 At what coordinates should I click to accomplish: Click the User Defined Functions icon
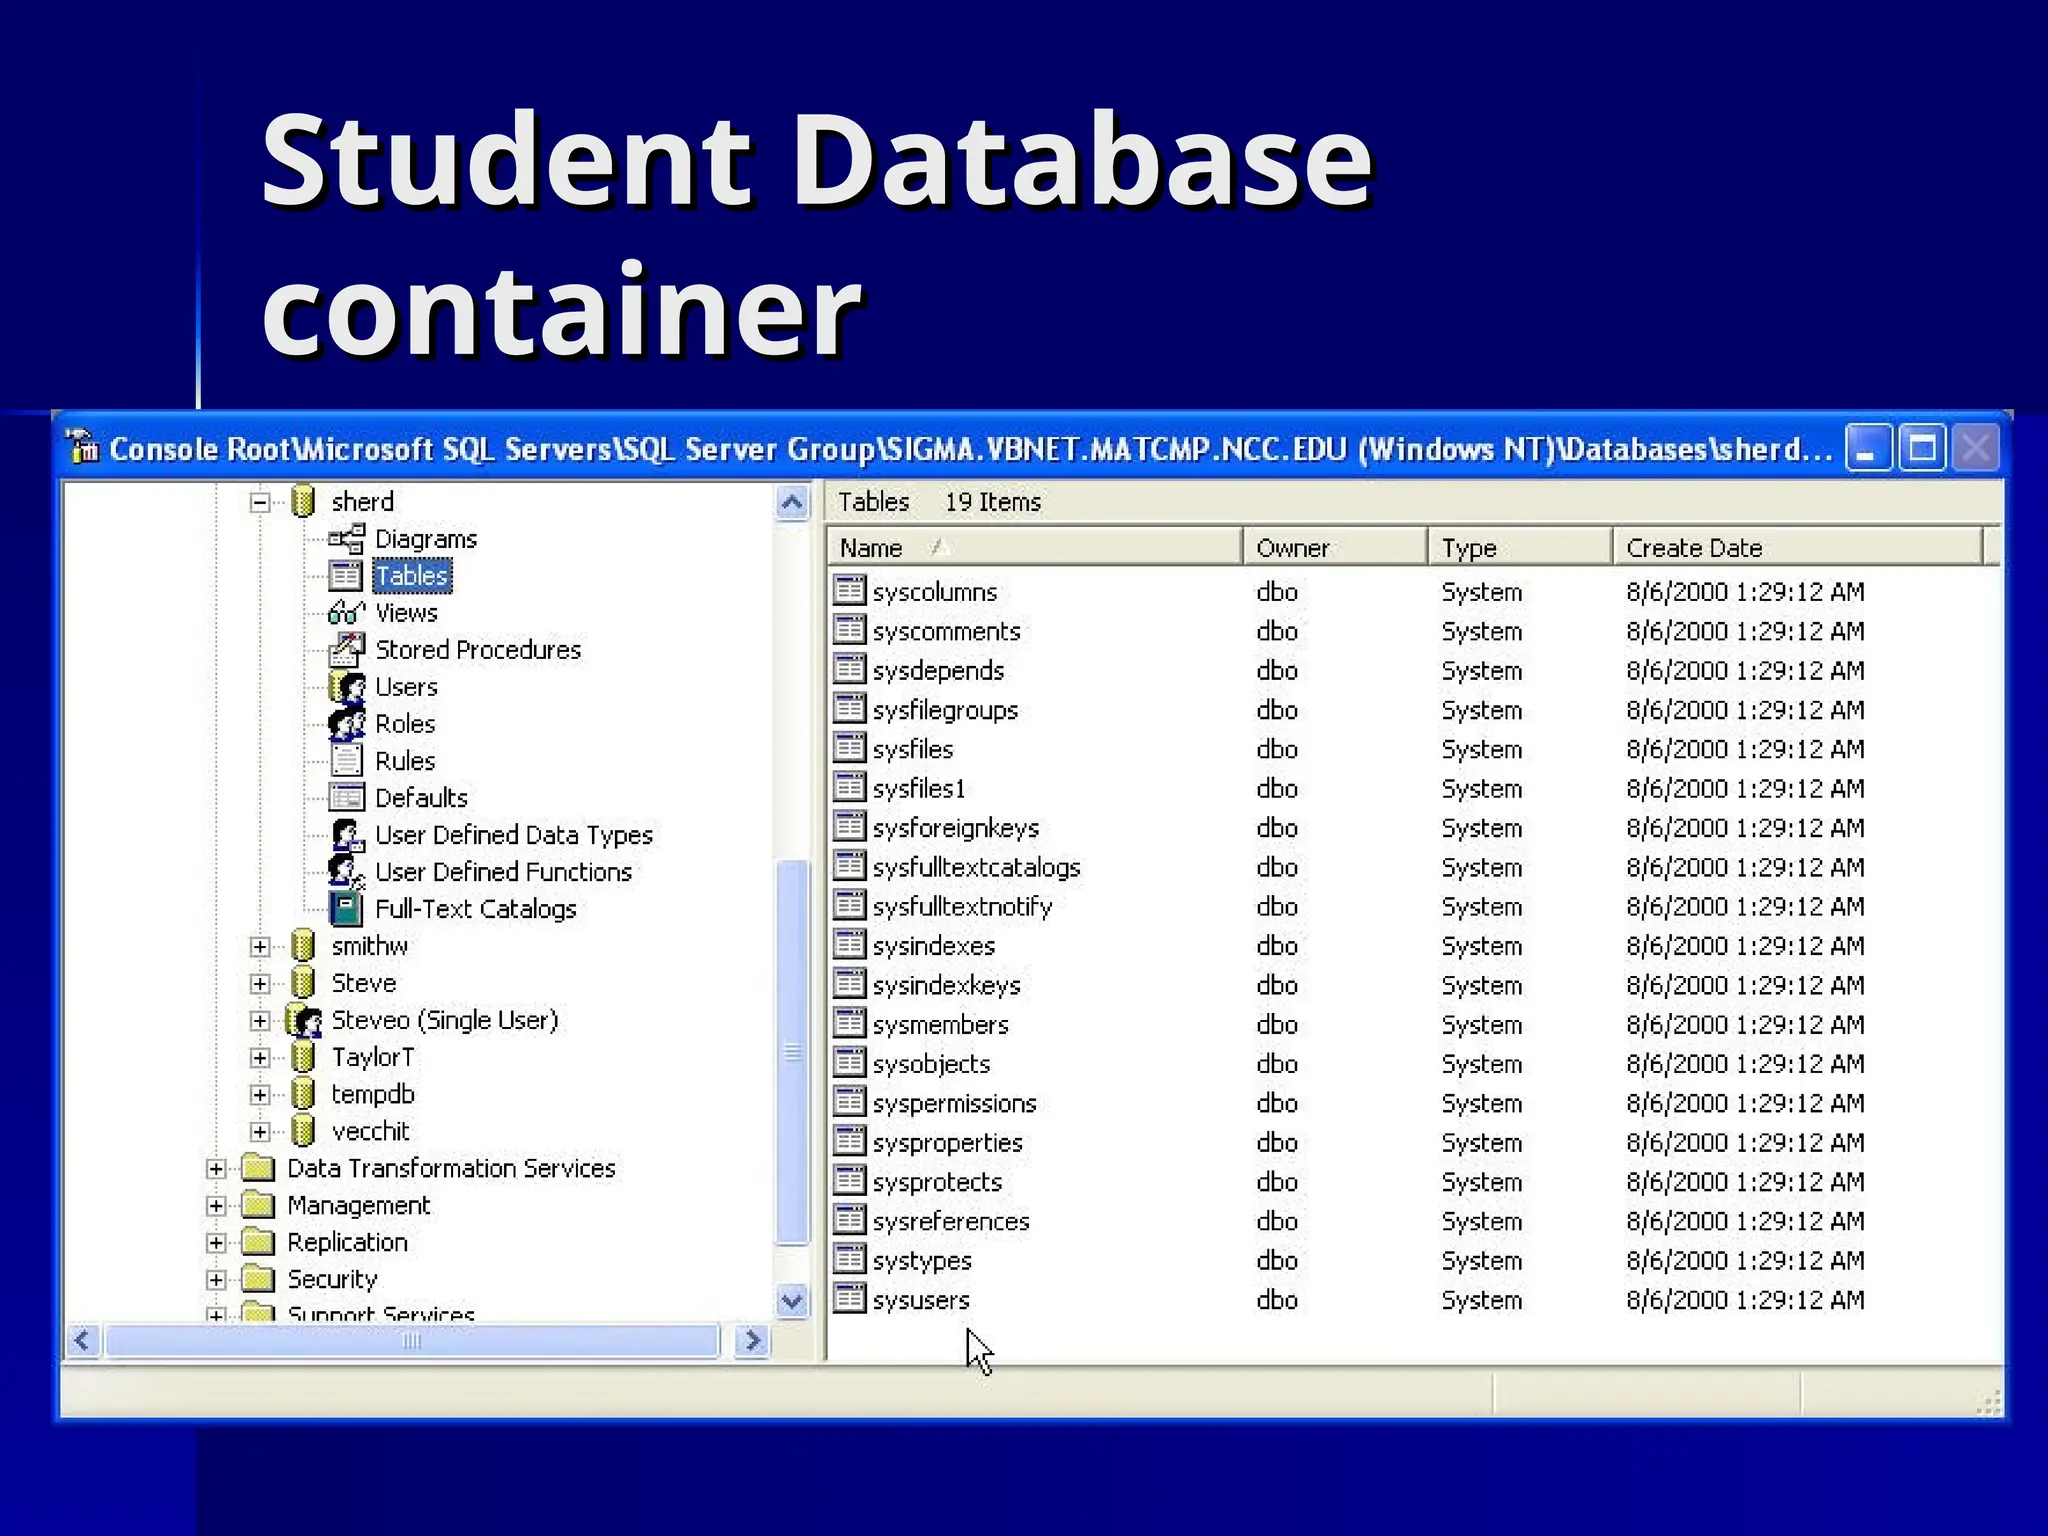point(346,872)
